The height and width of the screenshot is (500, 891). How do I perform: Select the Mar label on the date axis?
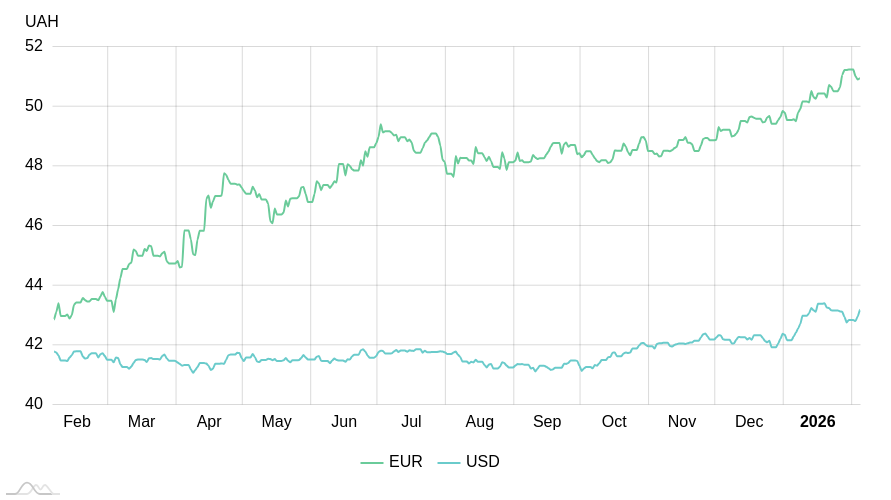(142, 422)
